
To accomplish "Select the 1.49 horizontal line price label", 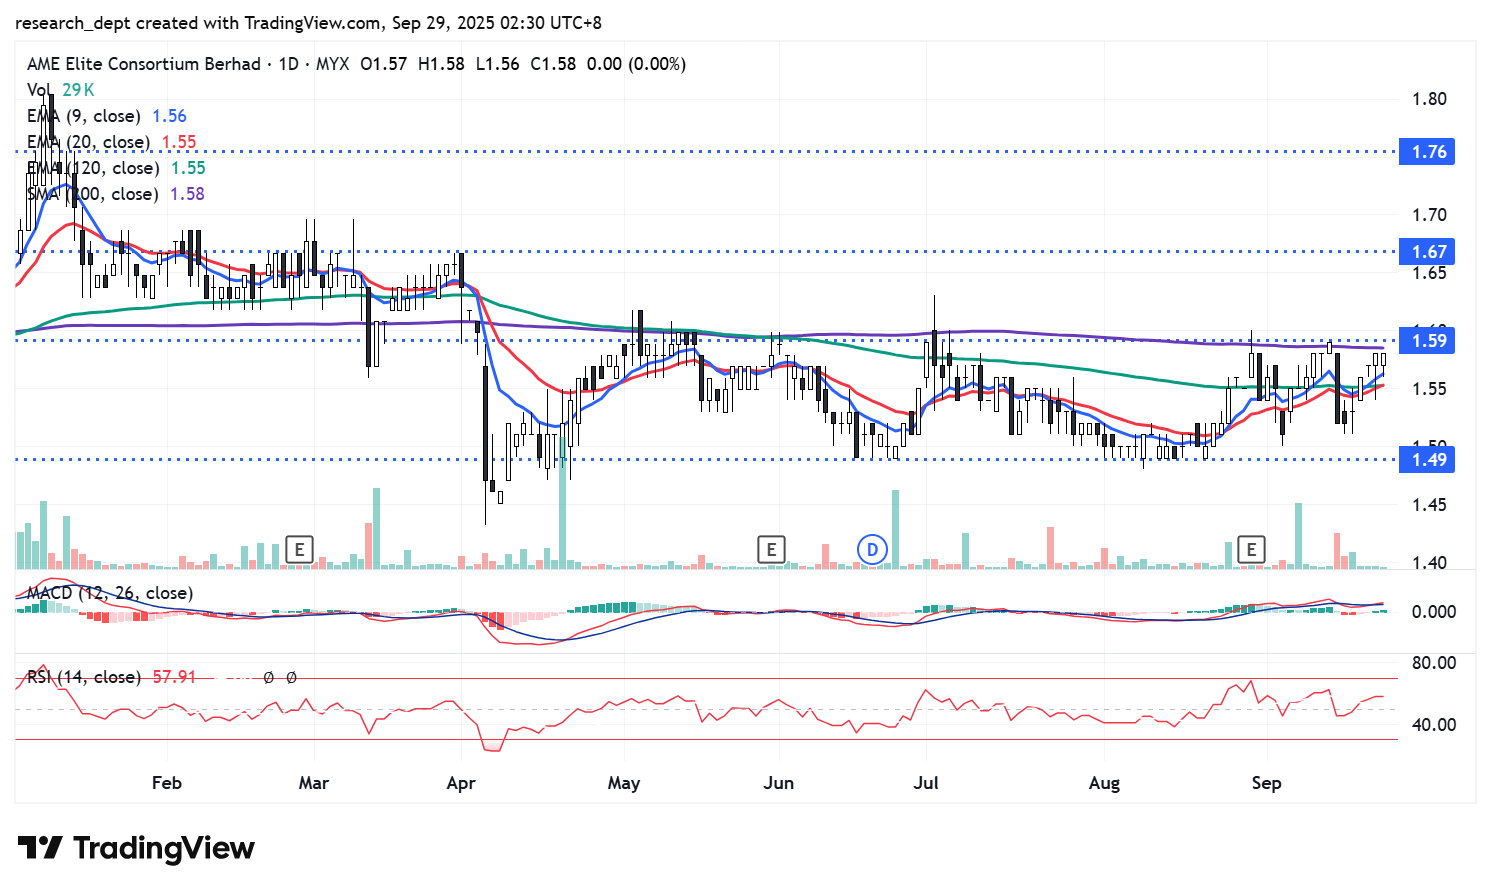I will point(1428,460).
